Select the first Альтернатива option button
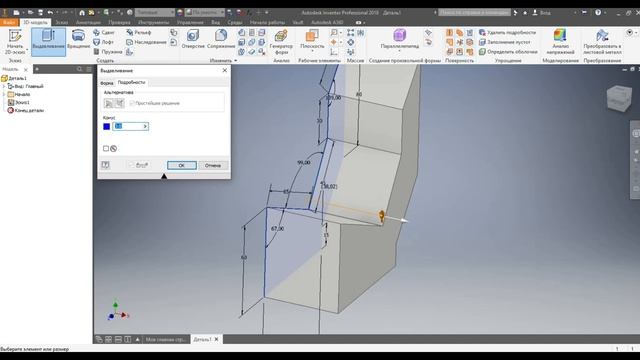The width and height of the screenshot is (640, 360). 109,103
